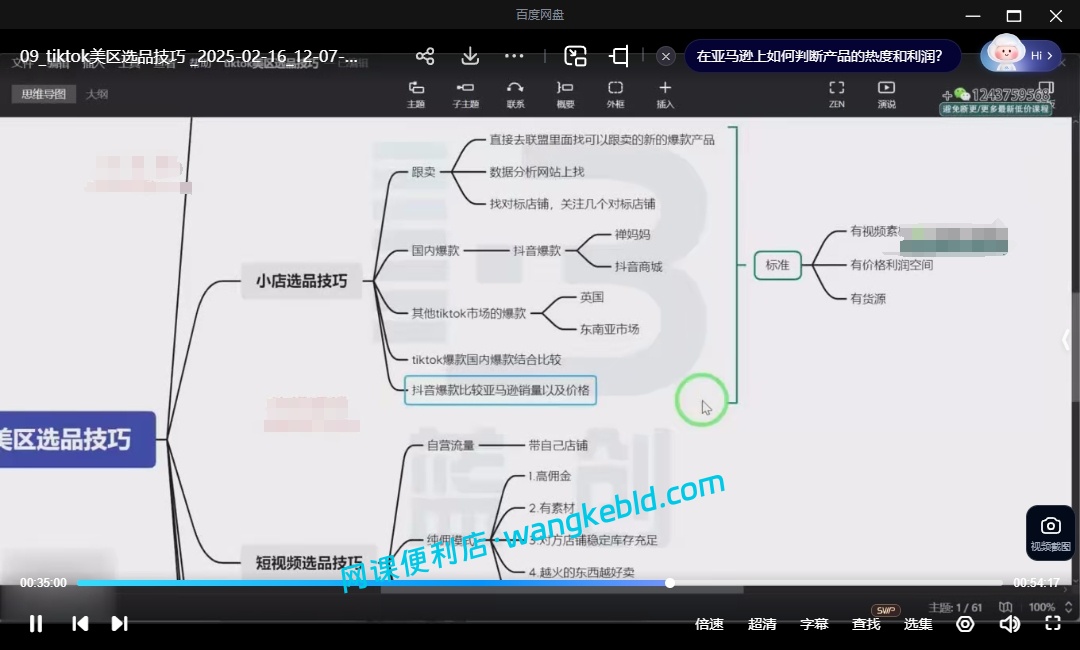Click 插入 insert plus tool

click(665, 94)
